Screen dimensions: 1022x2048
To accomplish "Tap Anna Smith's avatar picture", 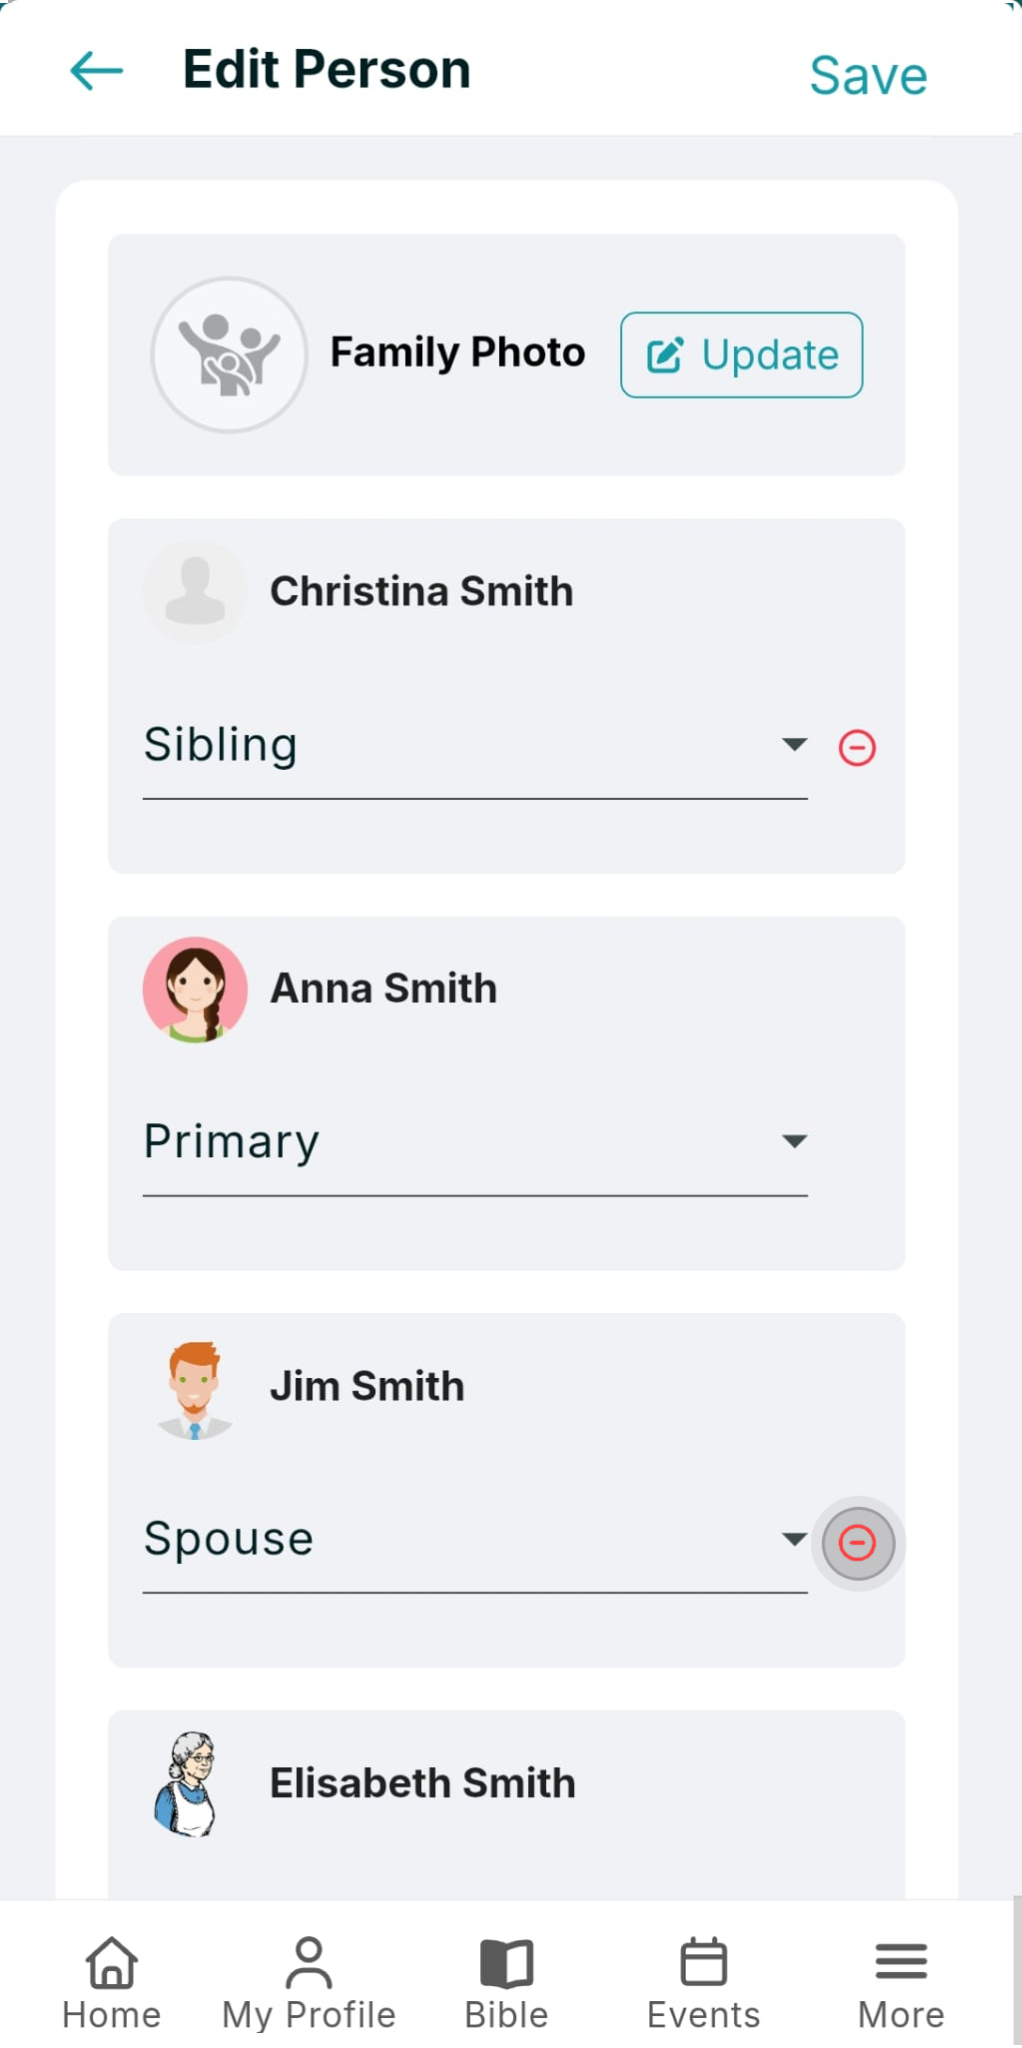I will pyautogui.click(x=195, y=989).
